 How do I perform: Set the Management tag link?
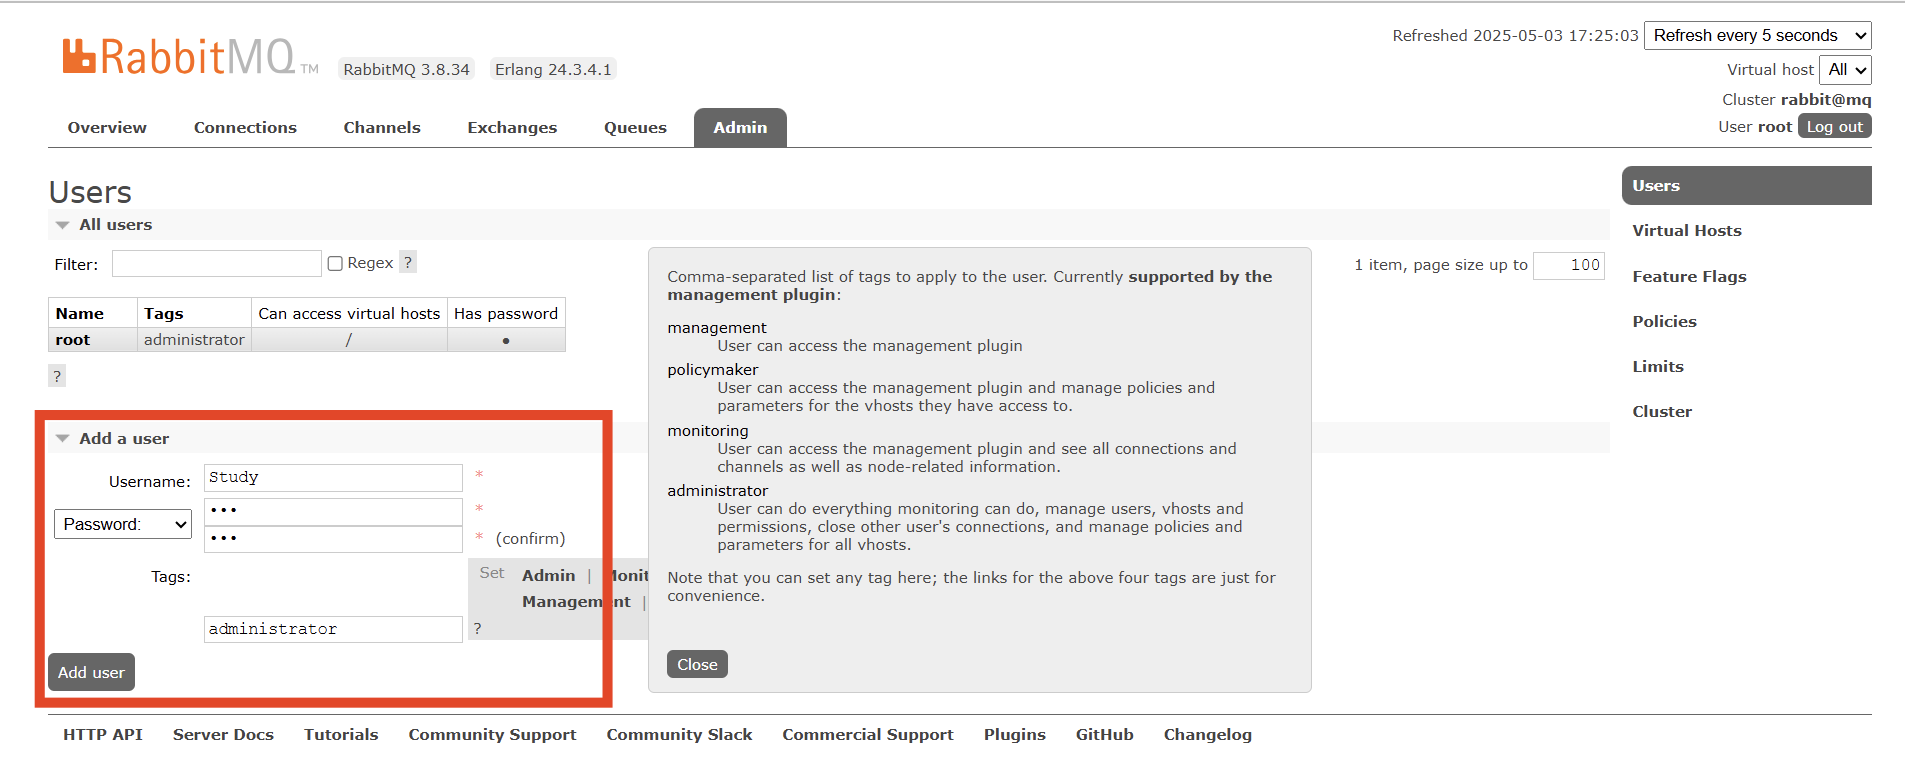click(x=576, y=601)
